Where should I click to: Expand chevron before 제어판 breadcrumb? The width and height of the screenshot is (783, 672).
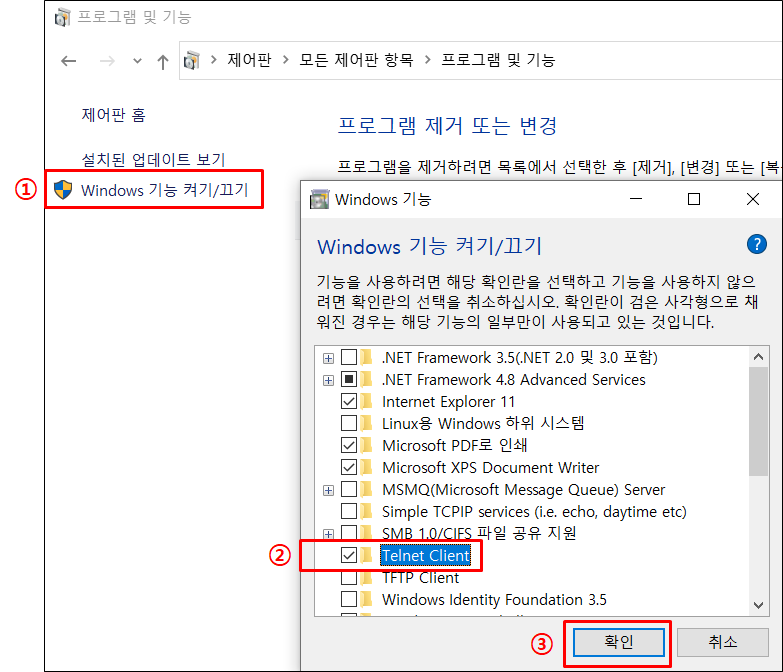(214, 60)
